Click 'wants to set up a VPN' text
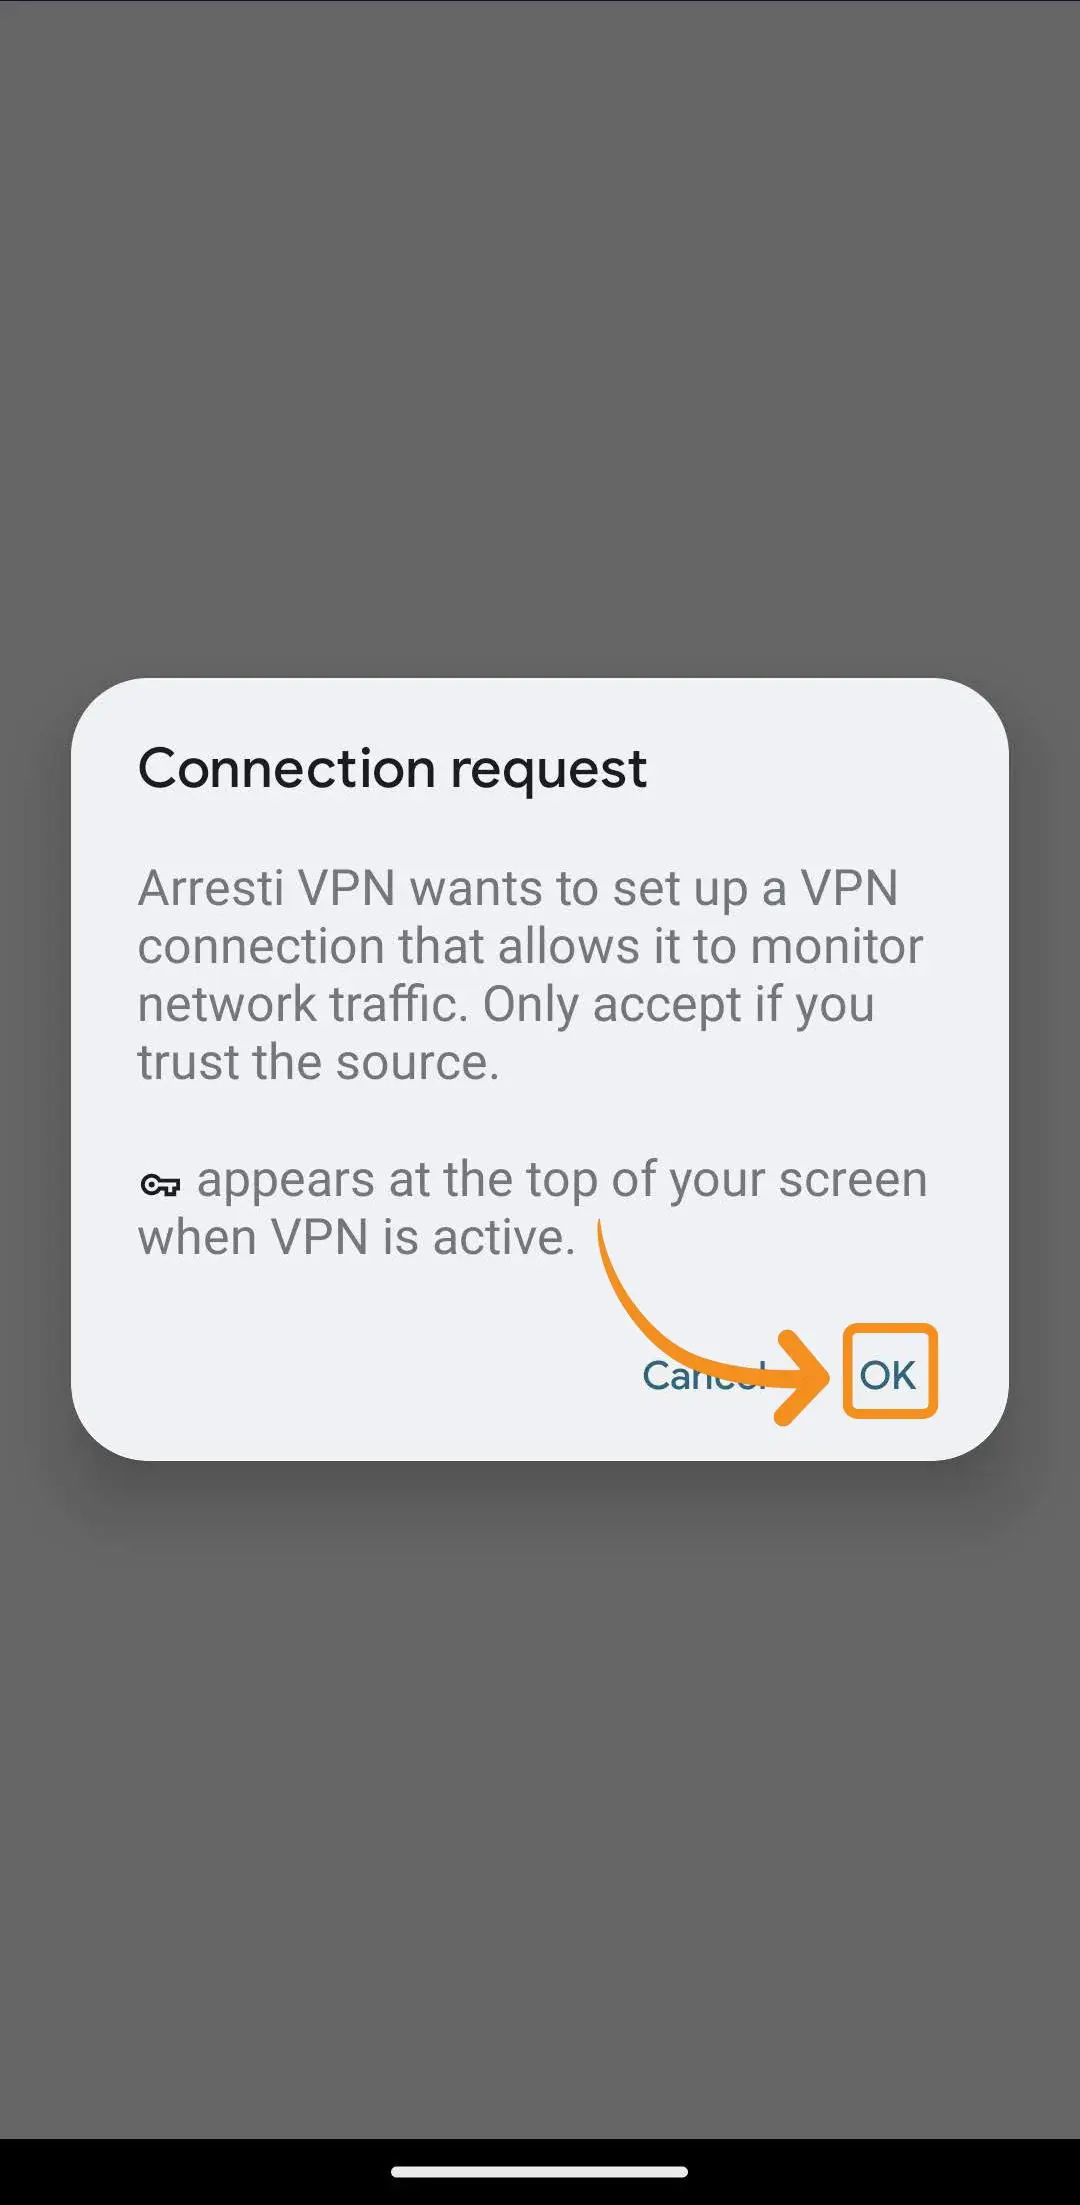This screenshot has height=2205, width=1080. pyautogui.click(x=654, y=888)
